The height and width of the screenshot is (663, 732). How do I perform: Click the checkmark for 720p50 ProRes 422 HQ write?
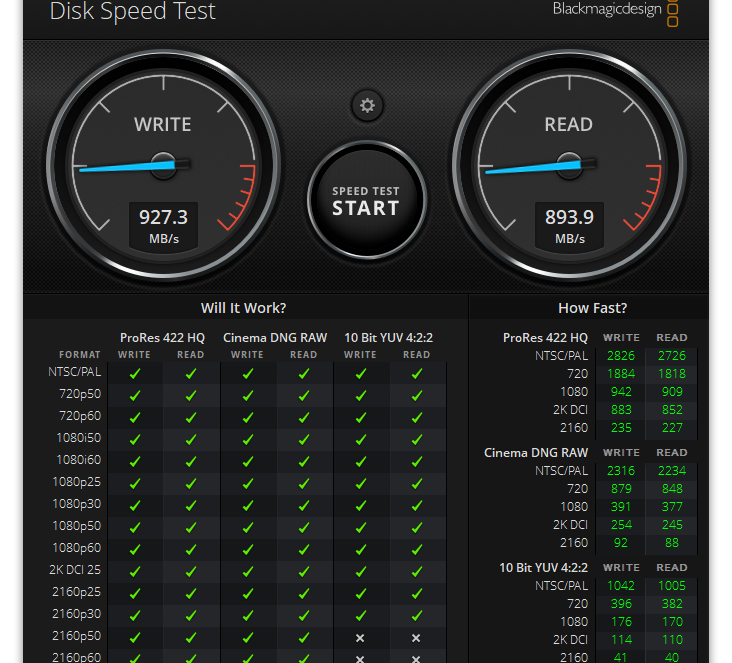tap(135, 395)
